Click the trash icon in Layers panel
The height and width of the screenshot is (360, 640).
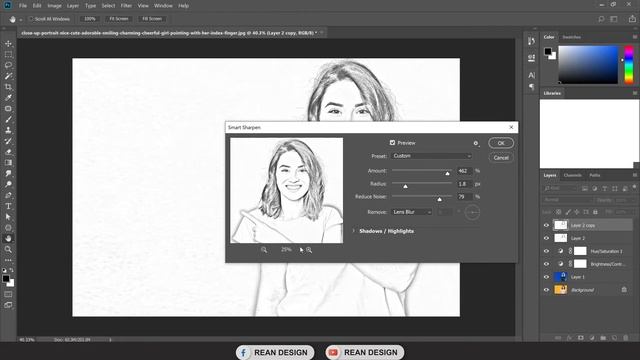(625, 338)
